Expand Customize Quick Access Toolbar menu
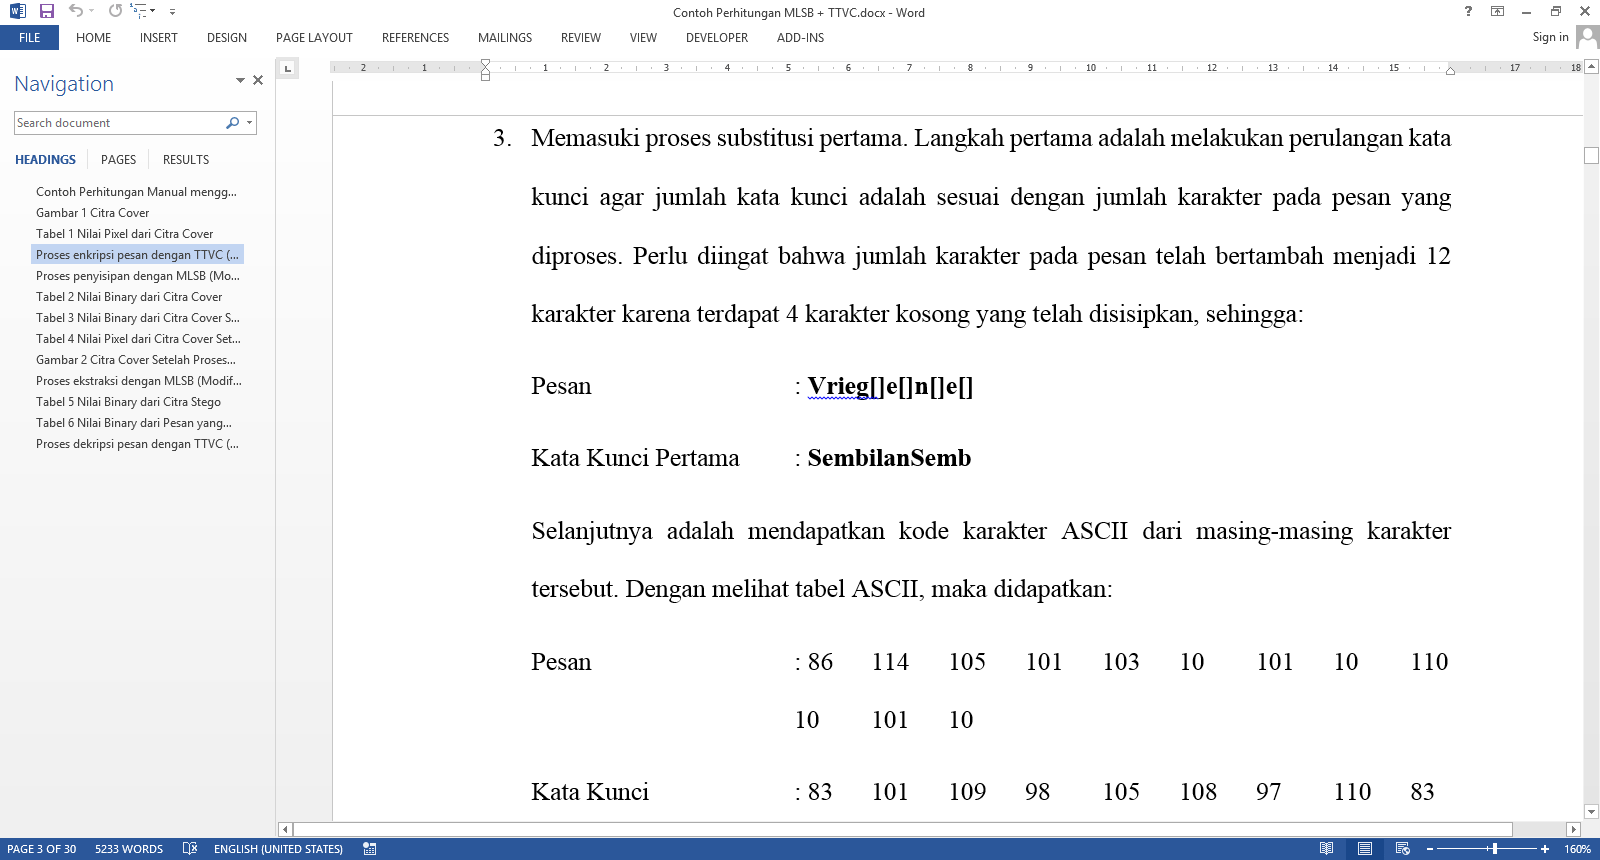The image size is (1600, 860). click(x=172, y=12)
